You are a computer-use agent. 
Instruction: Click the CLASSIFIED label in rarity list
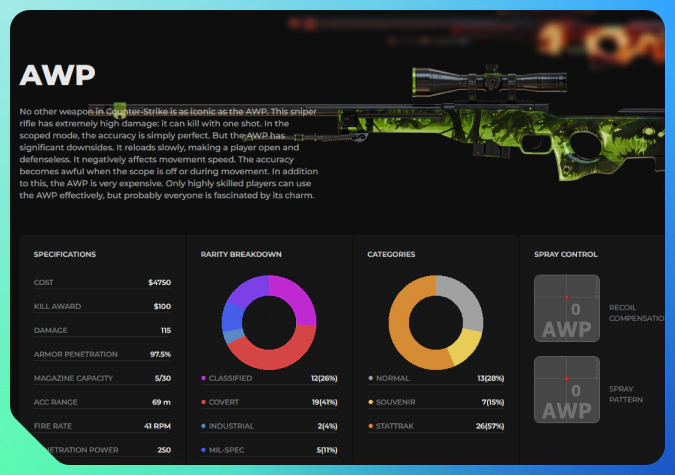[230, 378]
